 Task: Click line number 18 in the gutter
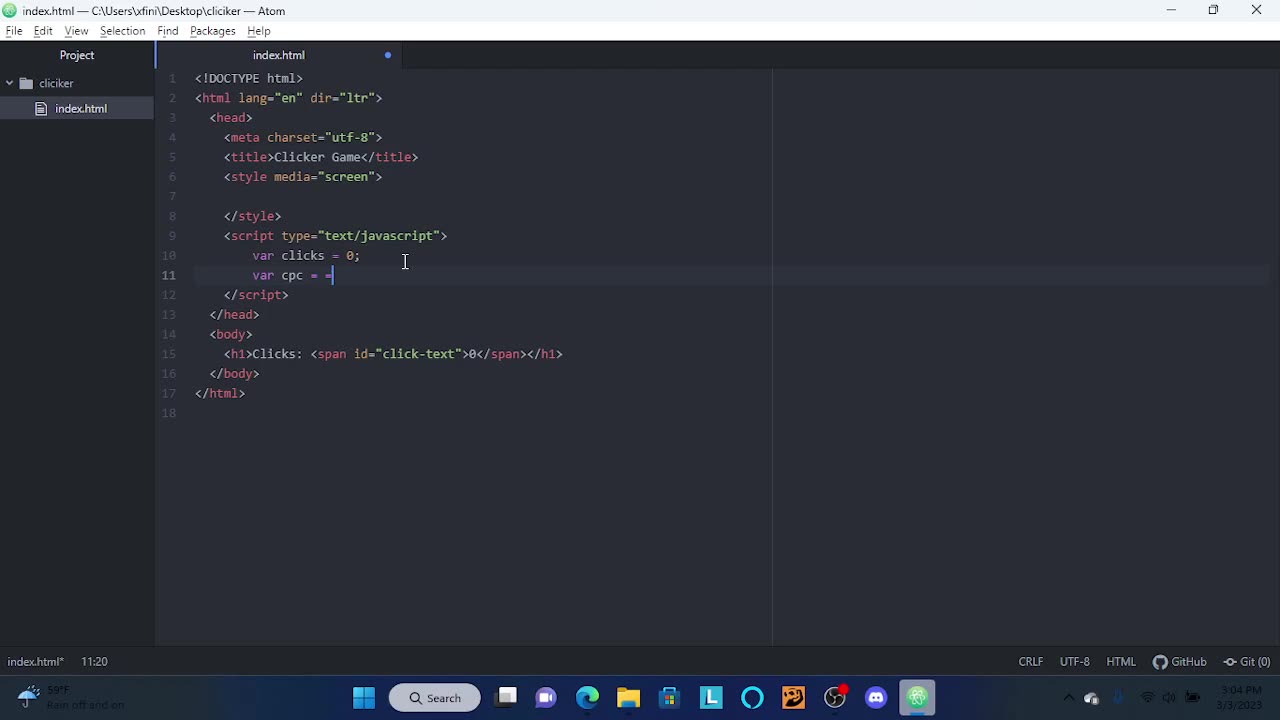(169, 413)
